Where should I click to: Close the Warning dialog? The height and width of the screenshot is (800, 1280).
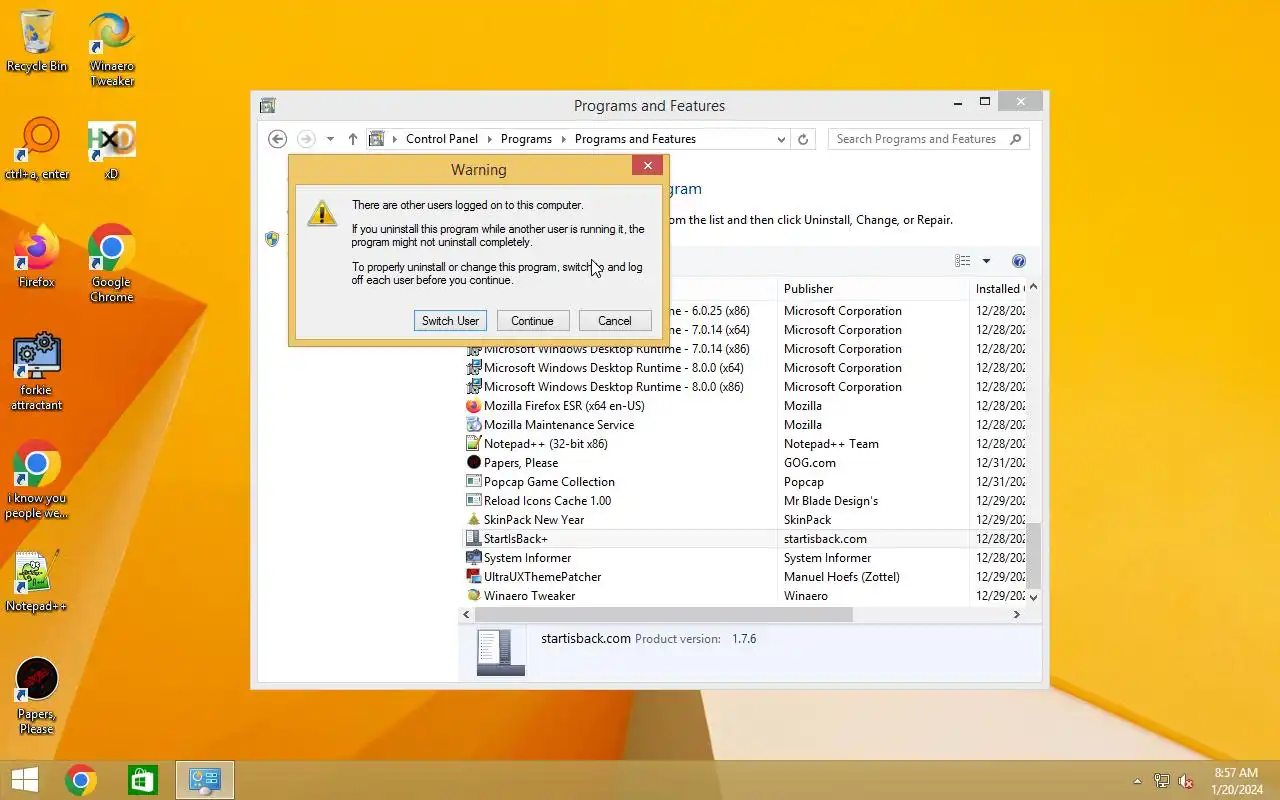(647, 166)
